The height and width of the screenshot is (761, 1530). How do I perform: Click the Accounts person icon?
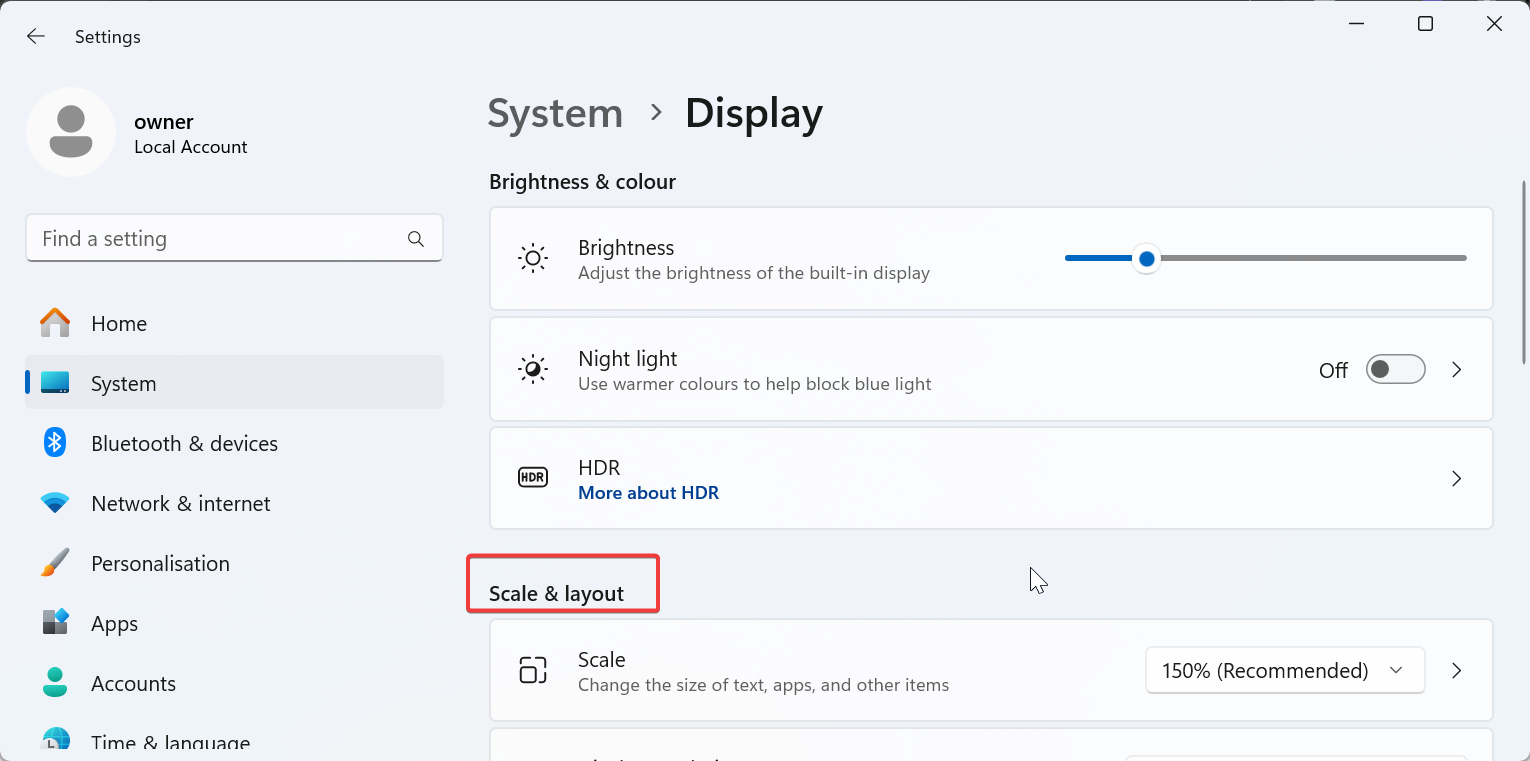(55, 683)
